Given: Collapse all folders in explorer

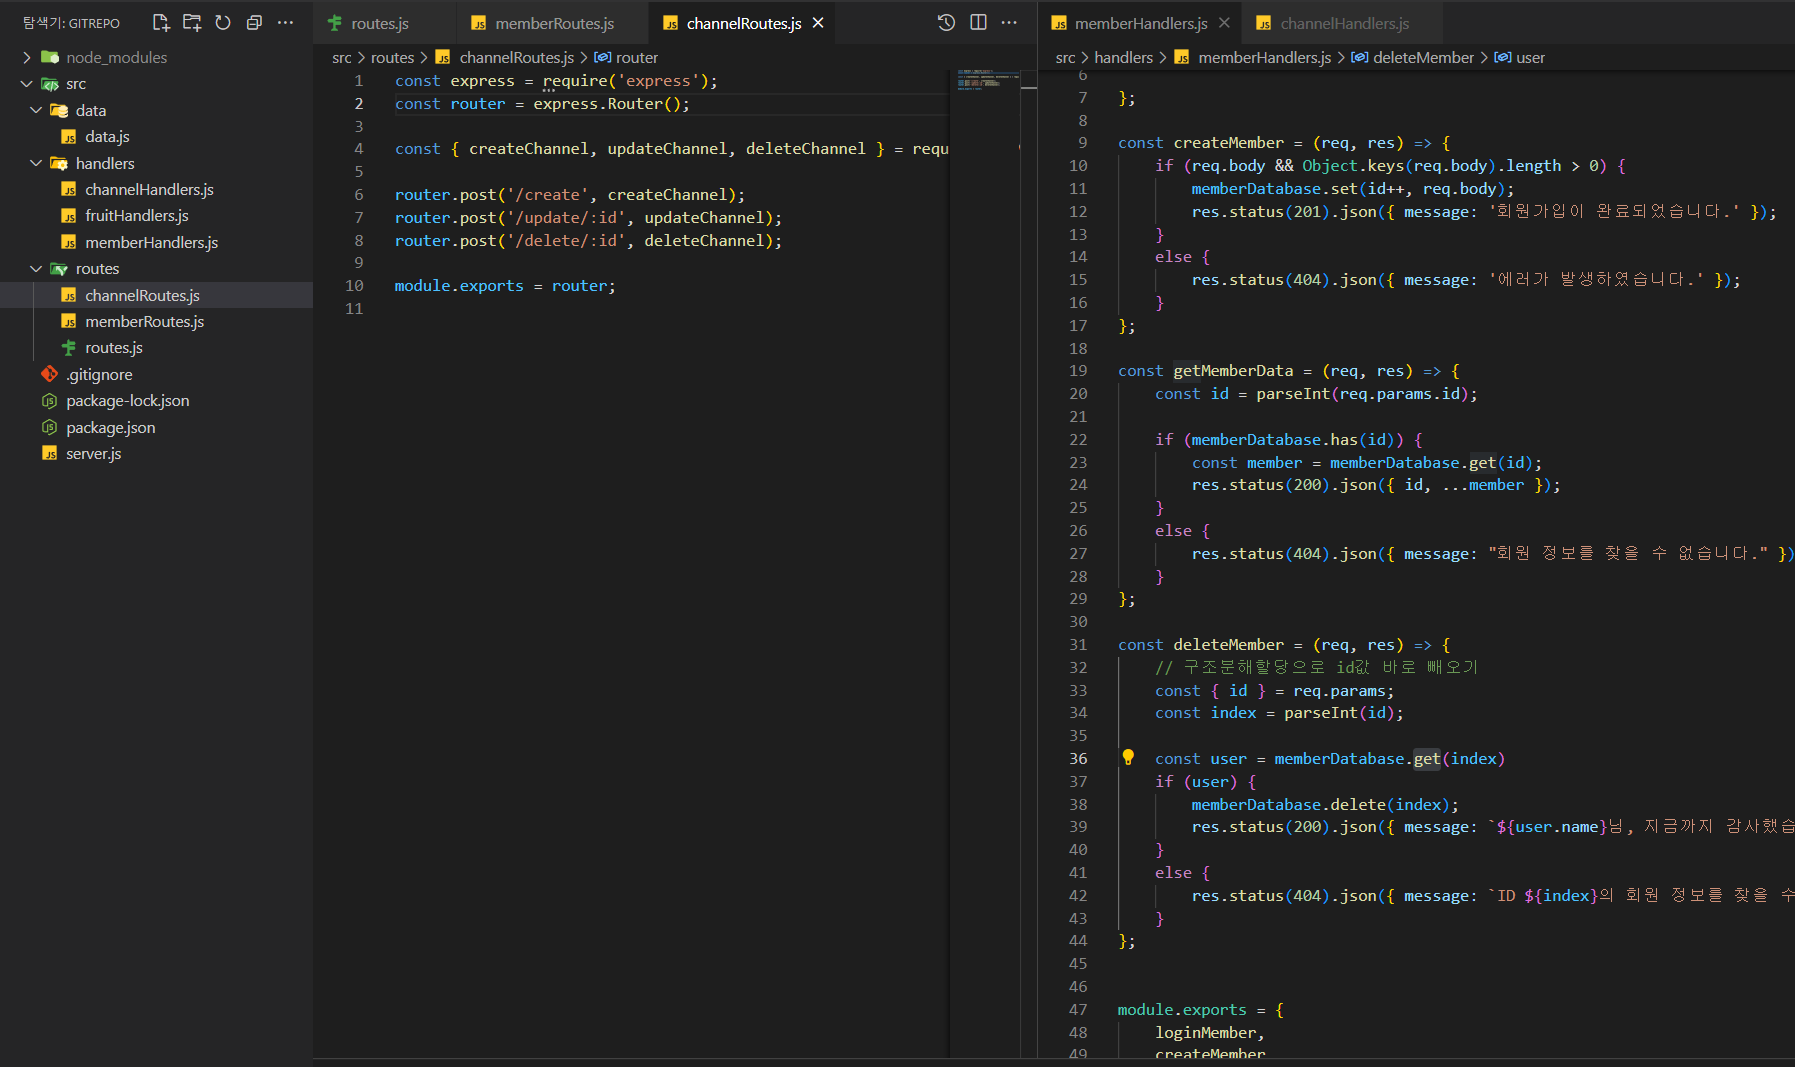Looking at the screenshot, I should pyautogui.click(x=254, y=22).
